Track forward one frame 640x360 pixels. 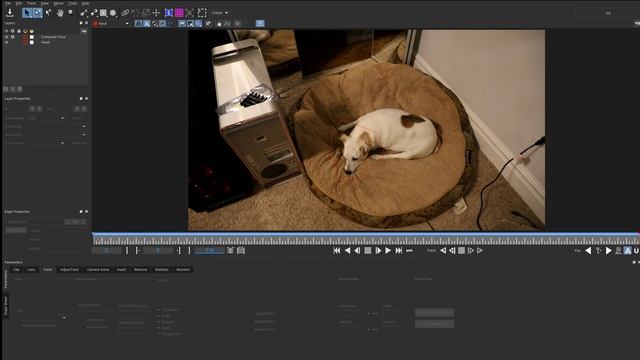(x=471, y=251)
